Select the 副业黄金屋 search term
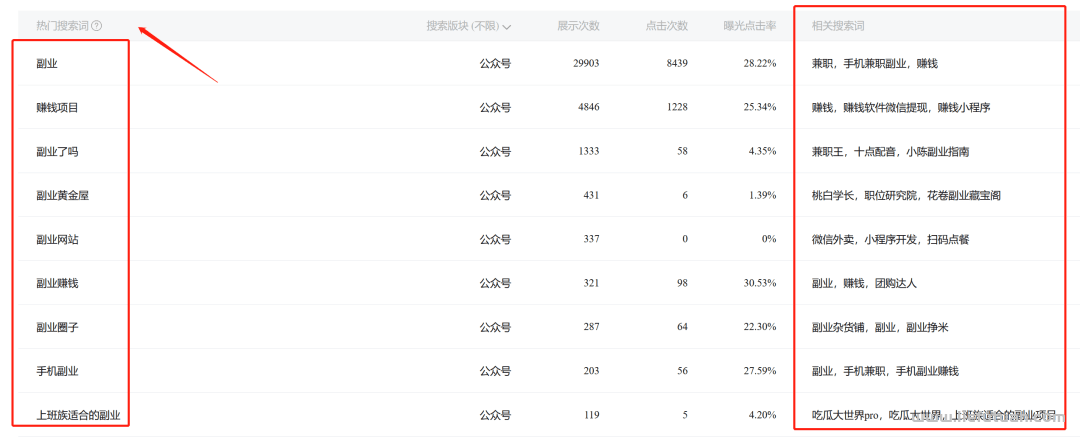This screenshot has height=437, width=1080. tap(62, 195)
